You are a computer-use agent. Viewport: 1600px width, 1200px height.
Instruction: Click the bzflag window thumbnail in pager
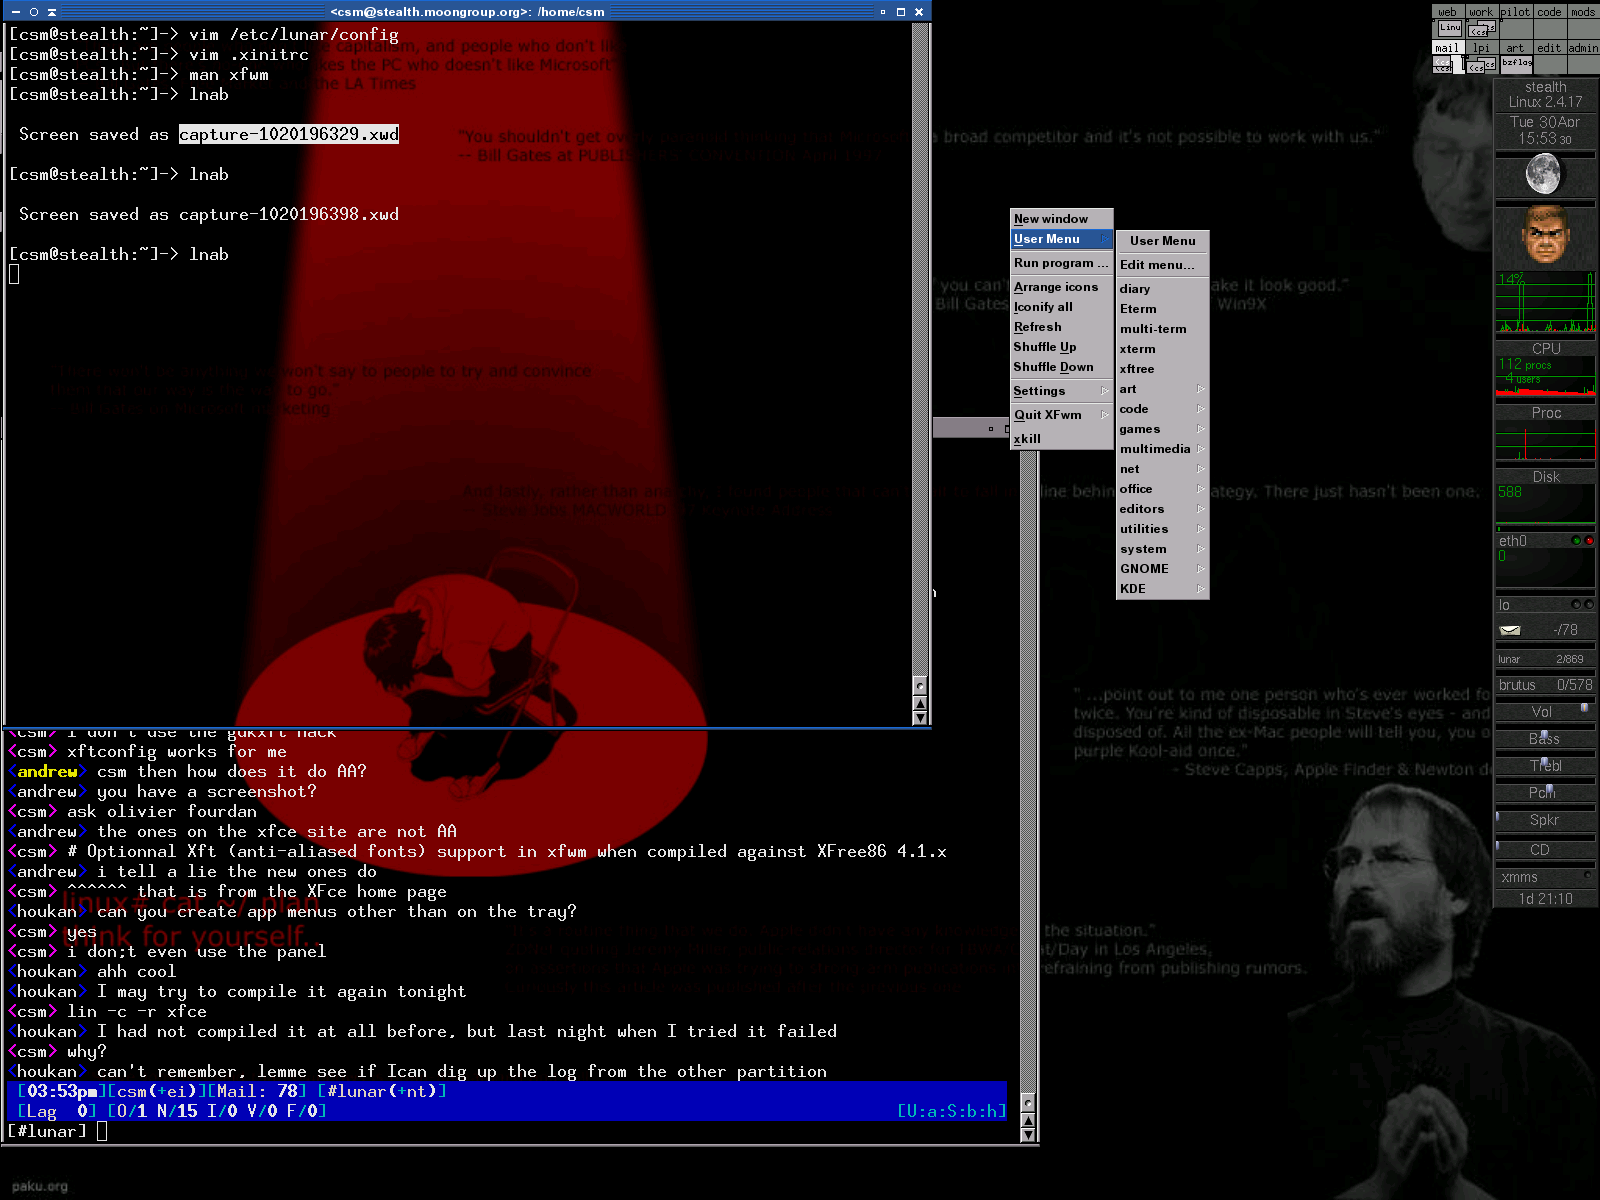click(x=1516, y=63)
